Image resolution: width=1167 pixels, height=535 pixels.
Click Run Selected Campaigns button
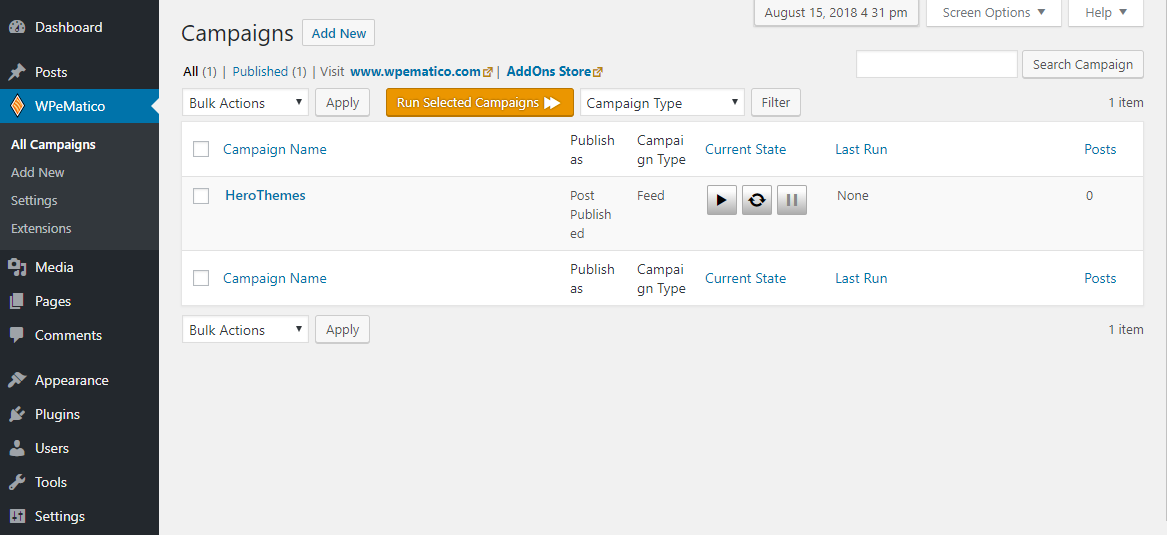coord(479,103)
